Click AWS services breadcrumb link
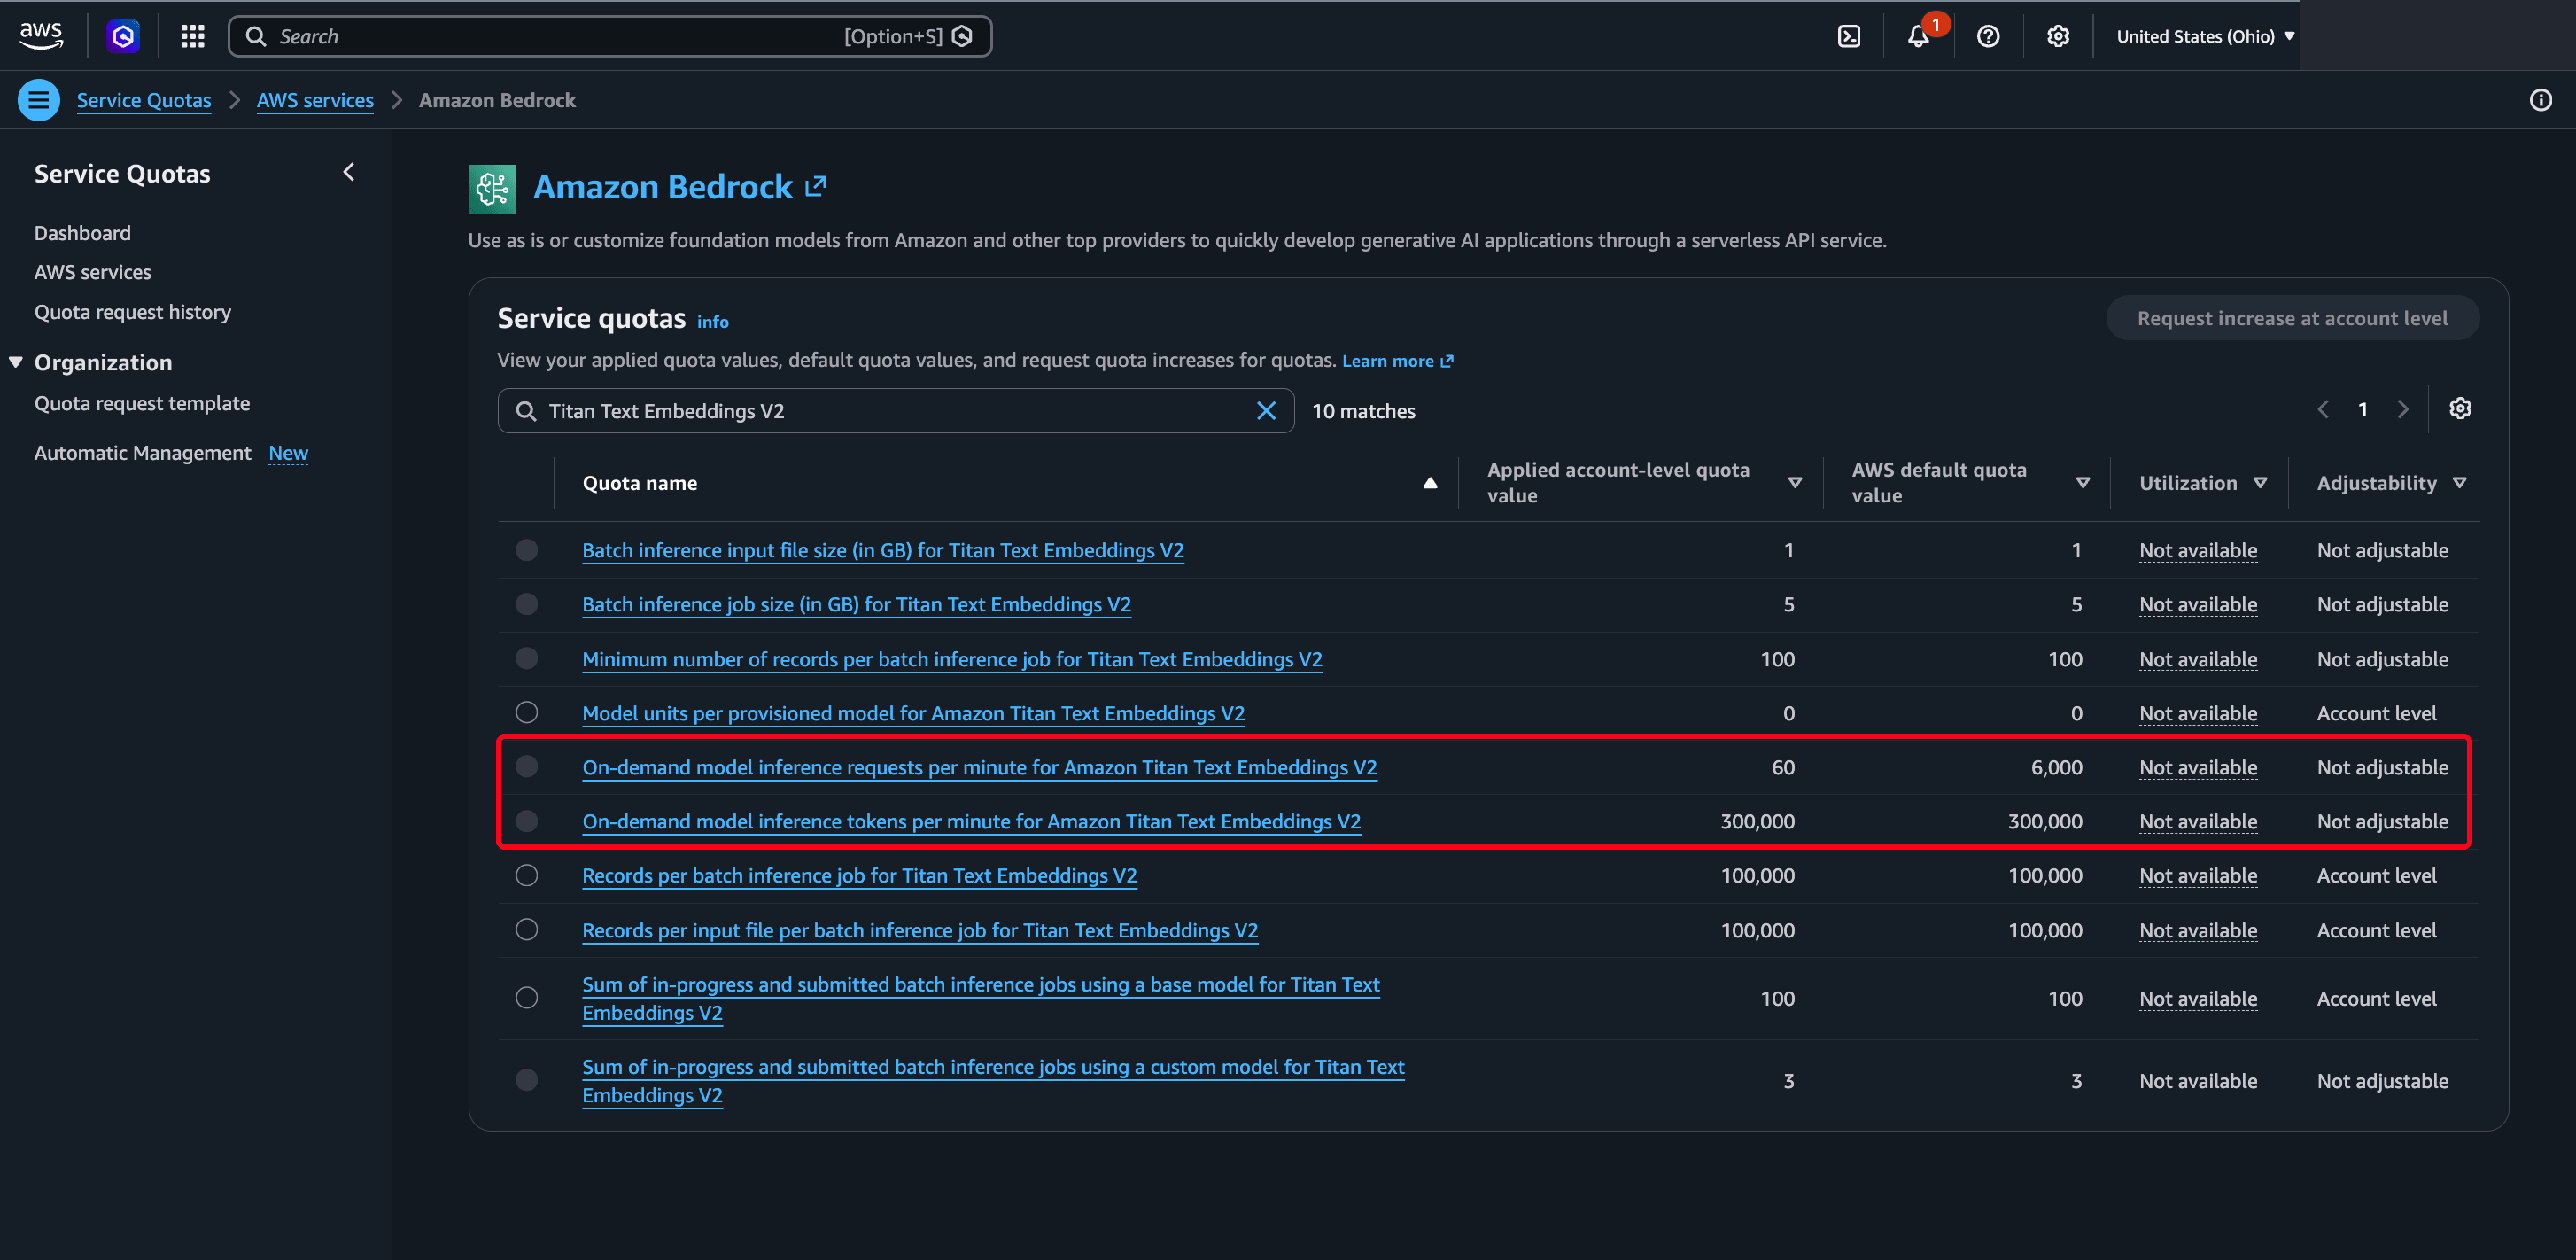The width and height of the screenshot is (2576, 1260). (x=315, y=100)
